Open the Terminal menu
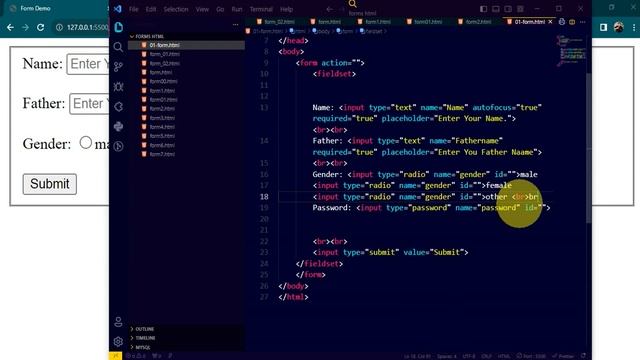The width and height of the screenshot is (640, 360). click(x=261, y=9)
